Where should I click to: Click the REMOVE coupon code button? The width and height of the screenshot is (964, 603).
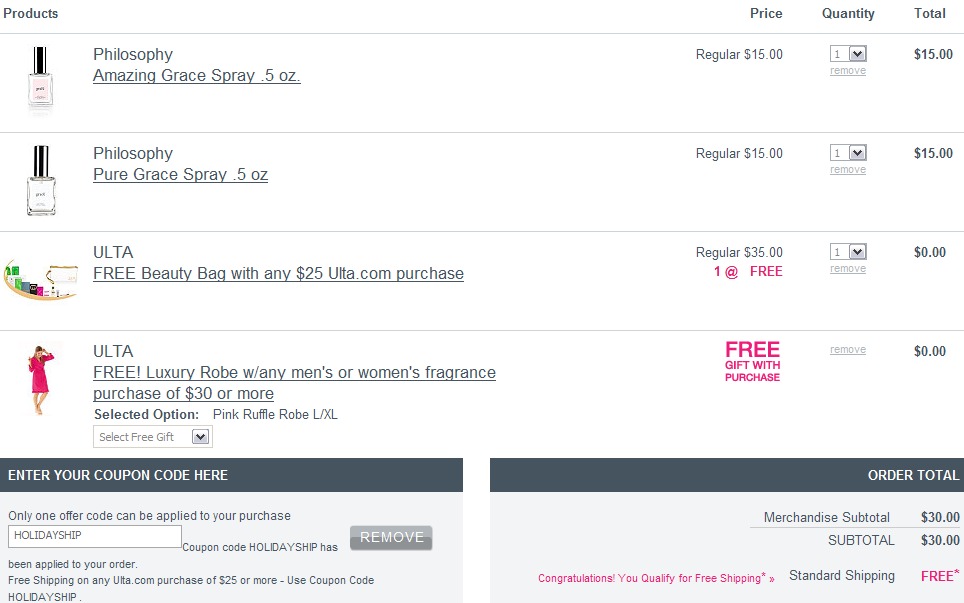coord(391,538)
